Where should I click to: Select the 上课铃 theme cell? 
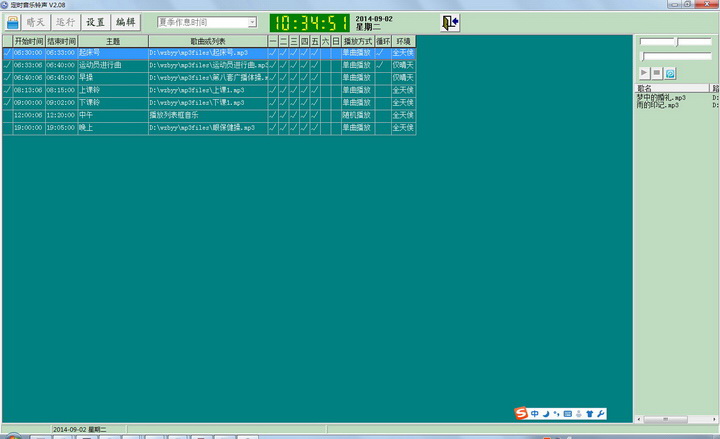[x=113, y=90]
